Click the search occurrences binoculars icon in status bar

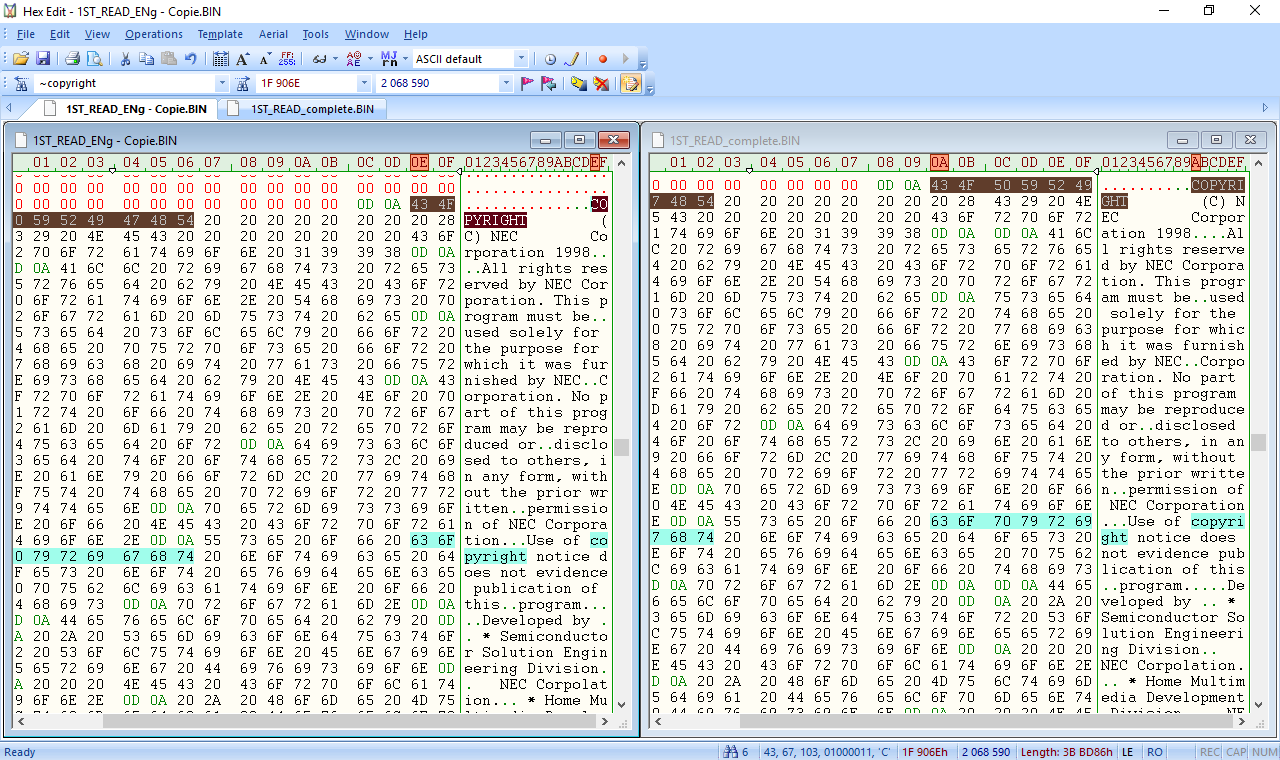(x=731, y=752)
